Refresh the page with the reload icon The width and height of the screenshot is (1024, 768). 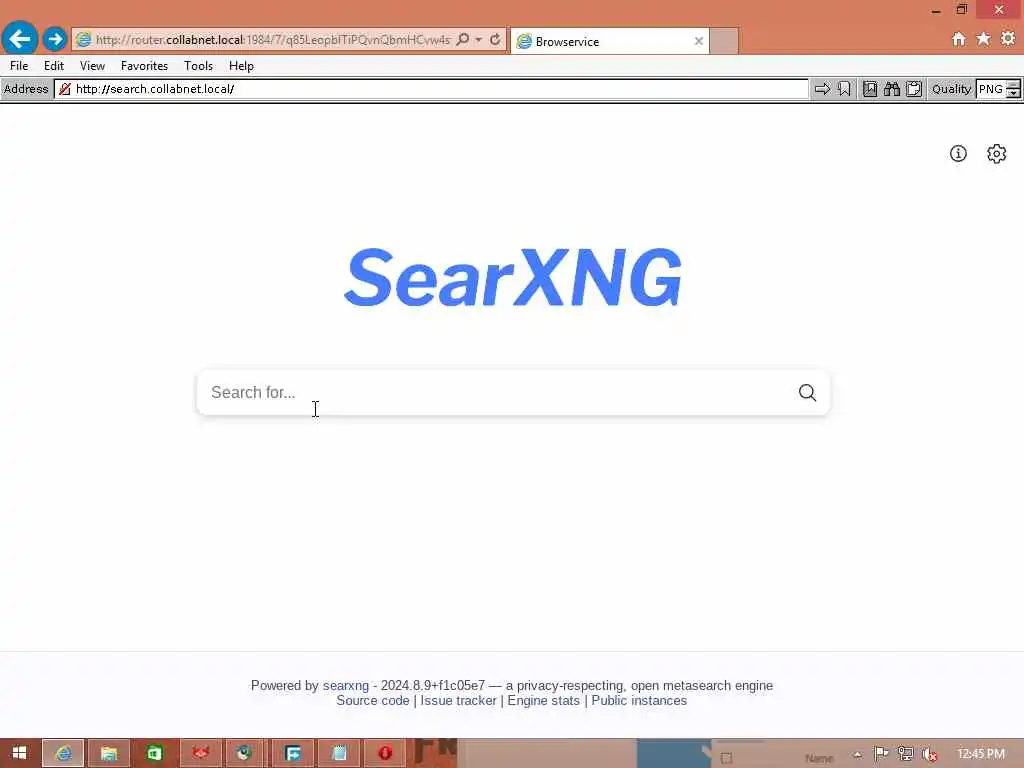[x=495, y=40]
